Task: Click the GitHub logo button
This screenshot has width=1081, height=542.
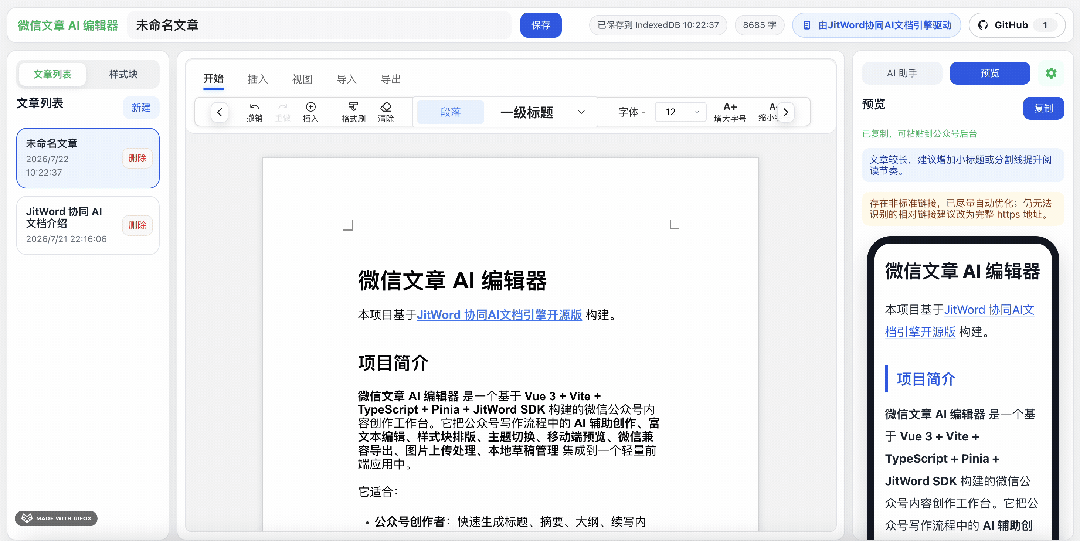Action: pos(1017,26)
